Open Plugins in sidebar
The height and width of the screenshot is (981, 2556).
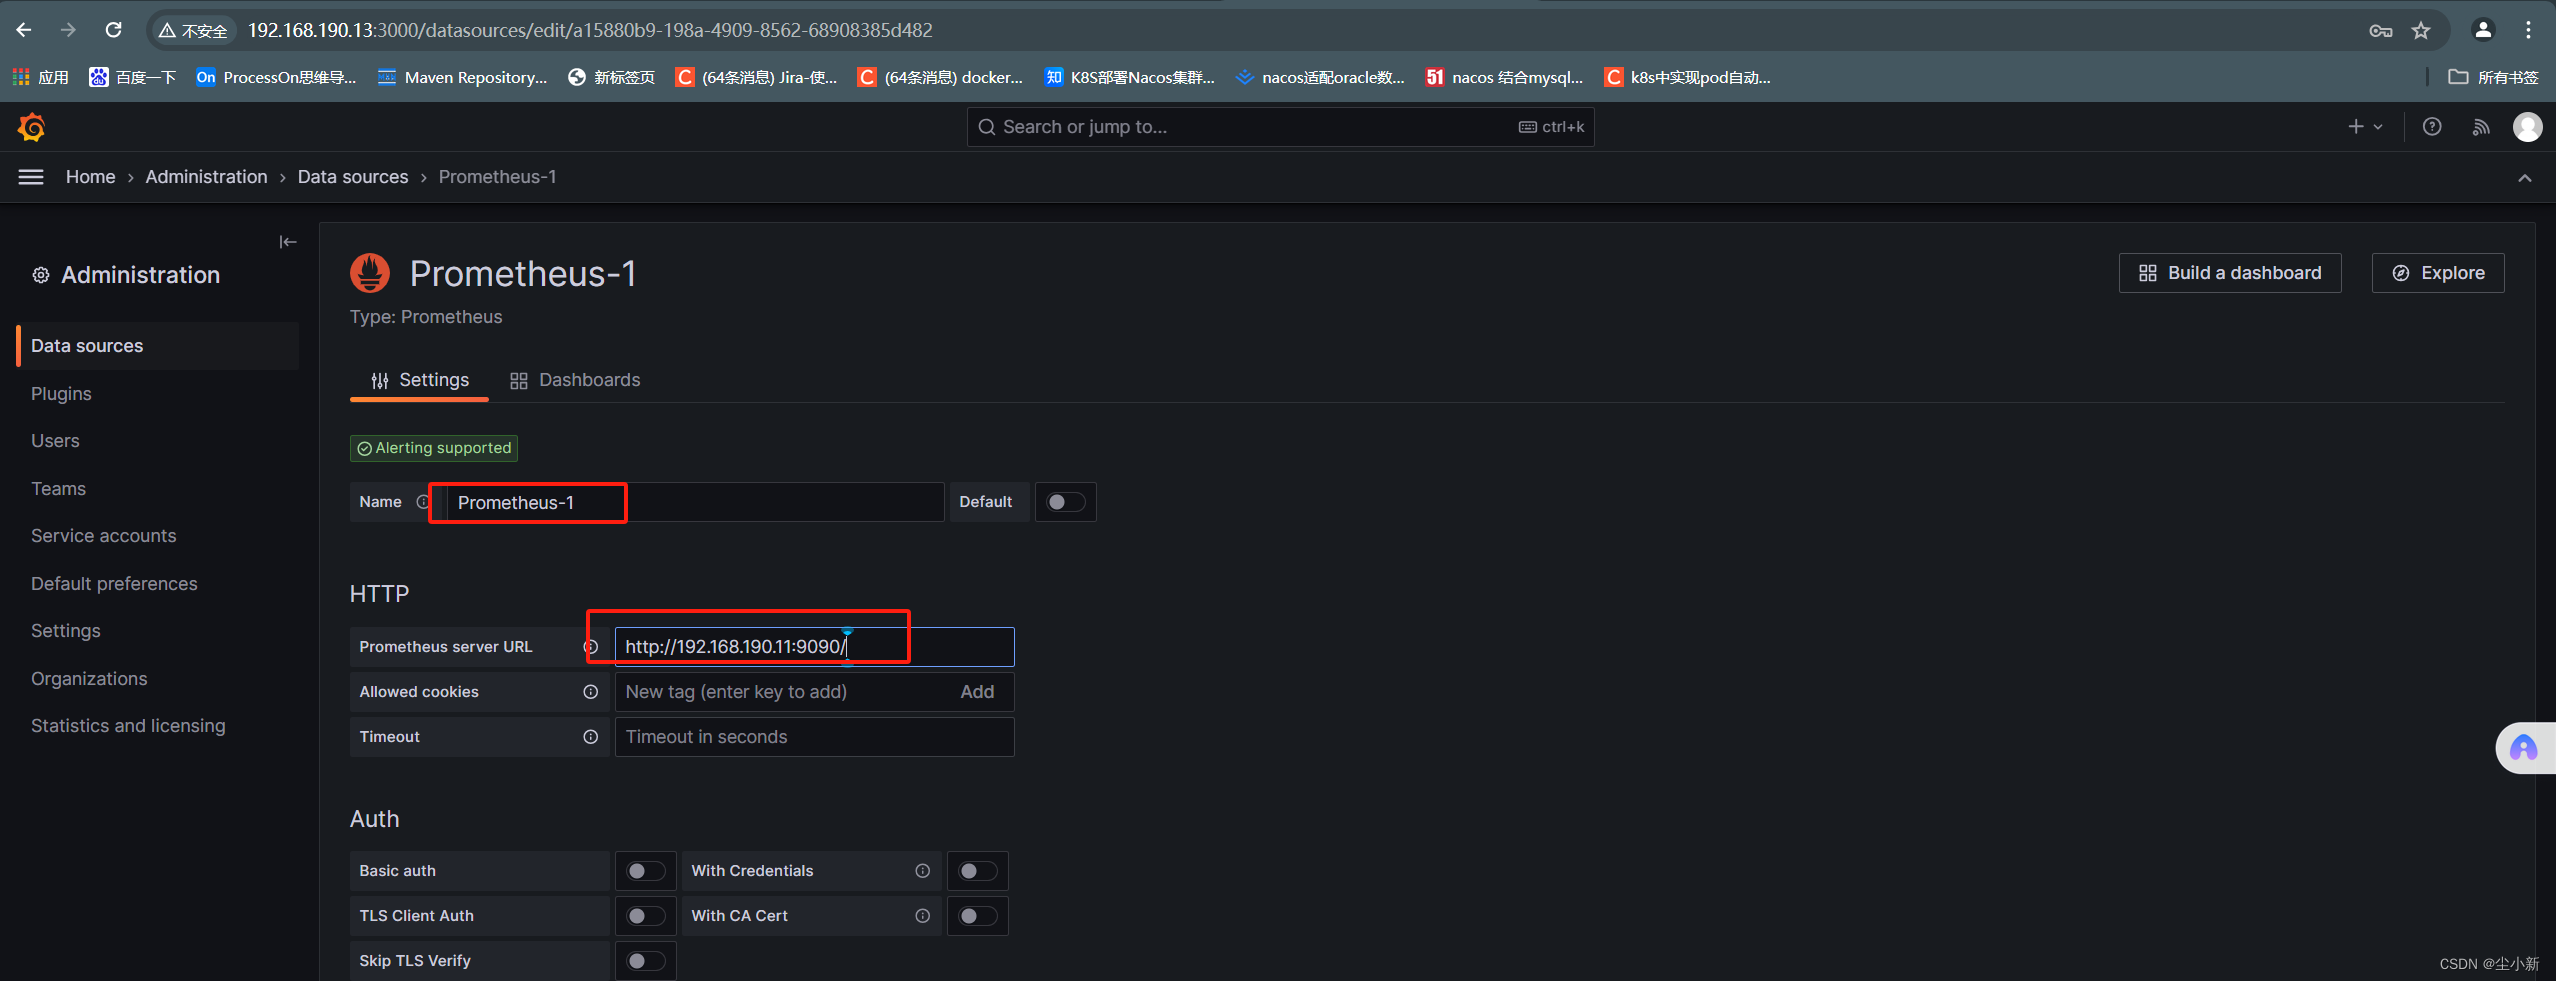coord(61,394)
